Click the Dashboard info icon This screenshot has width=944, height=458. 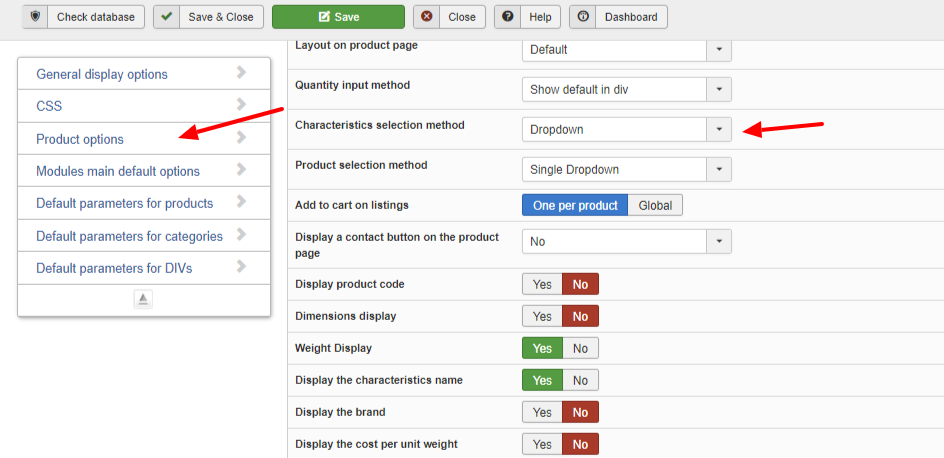[x=583, y=17]
